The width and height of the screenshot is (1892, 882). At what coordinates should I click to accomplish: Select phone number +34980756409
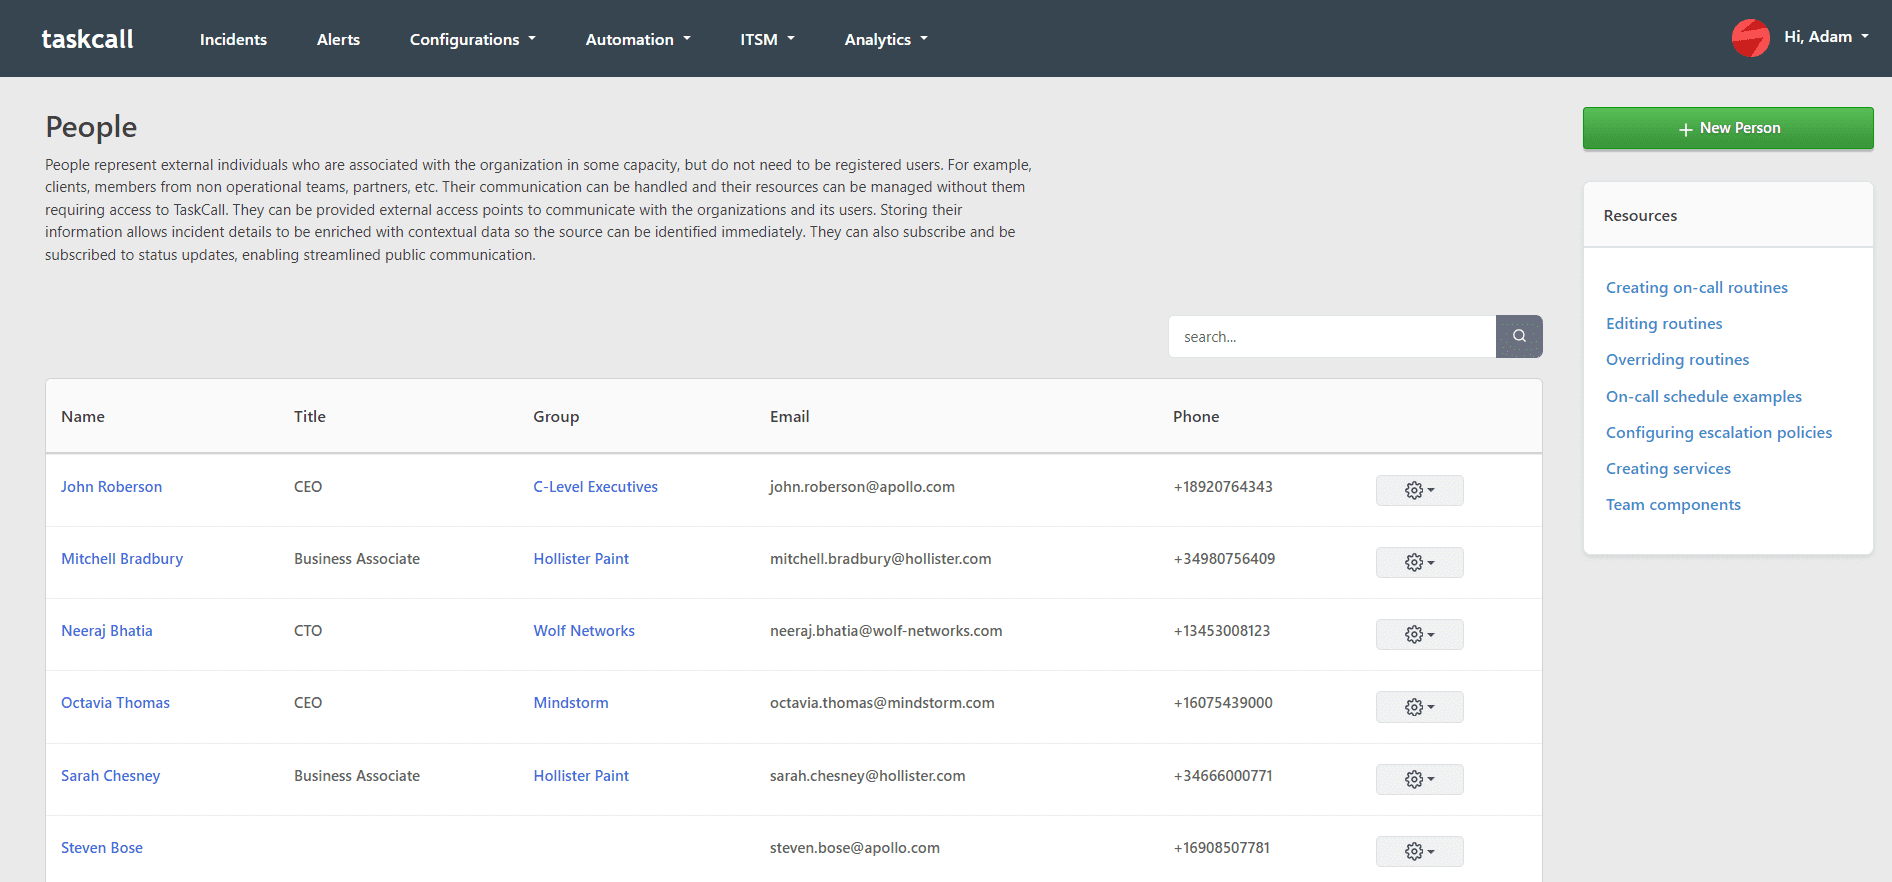(x=1224, y=559)
